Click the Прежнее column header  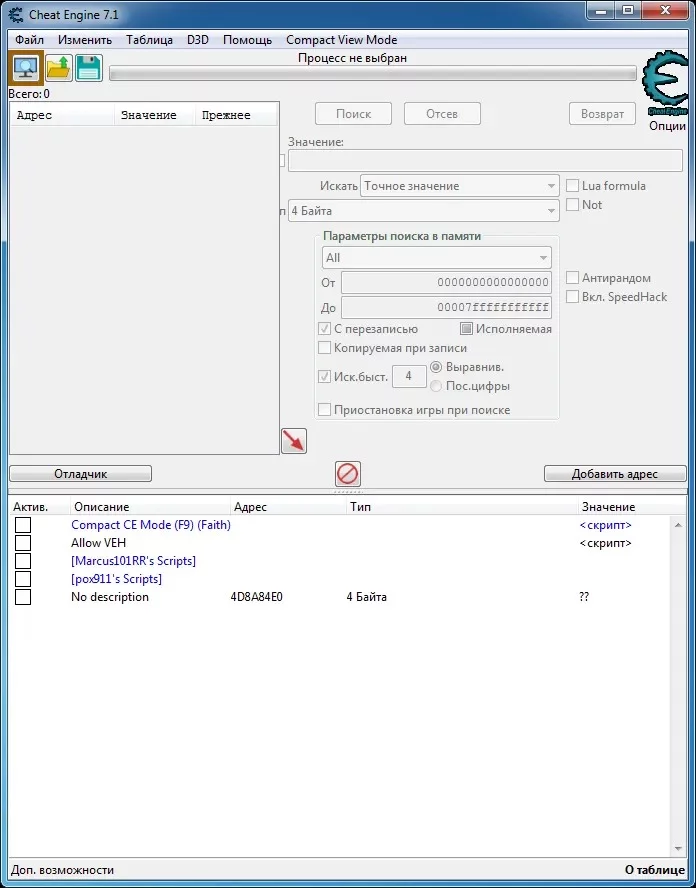tap(236, 115)
